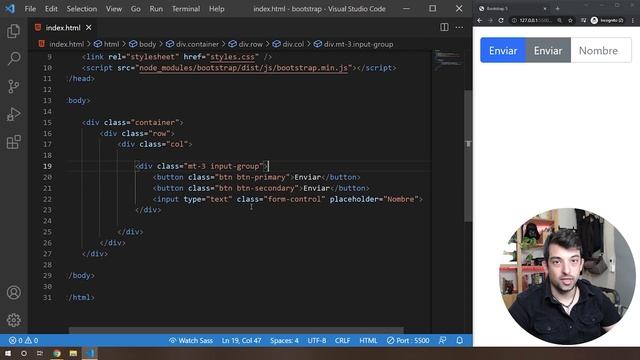Open a new browser tab
The height and width of the screenshot is (360, 640).
coord(558,8)
